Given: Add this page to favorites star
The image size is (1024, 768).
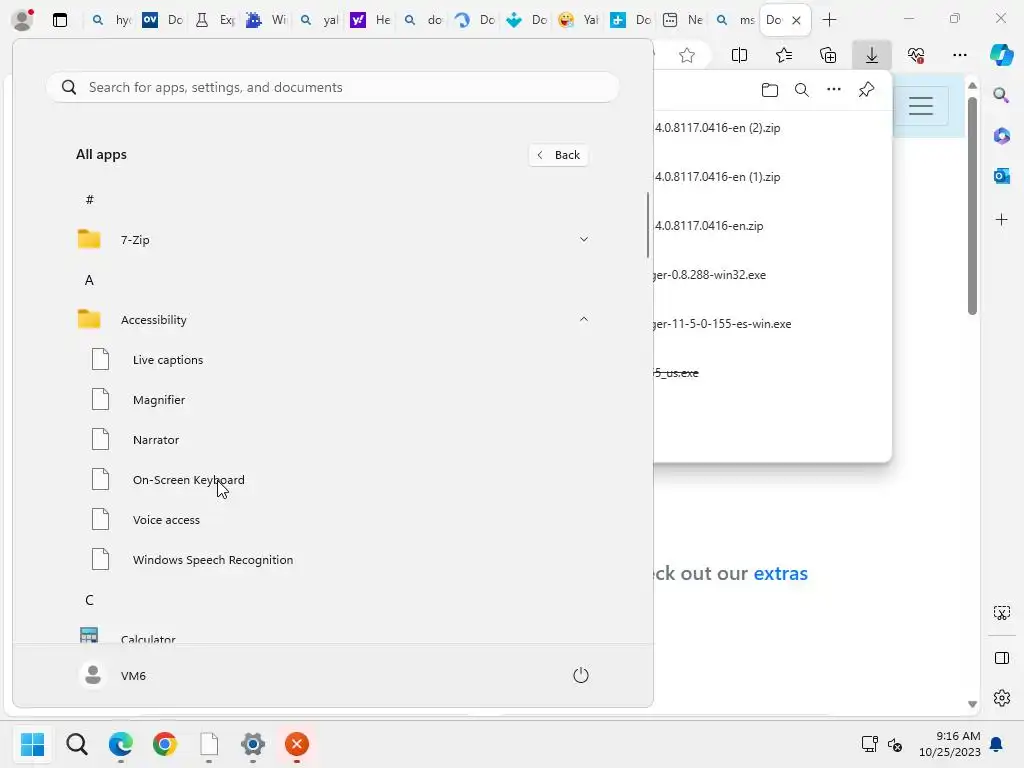Looking at the screenshot, I should pos(686,56).
